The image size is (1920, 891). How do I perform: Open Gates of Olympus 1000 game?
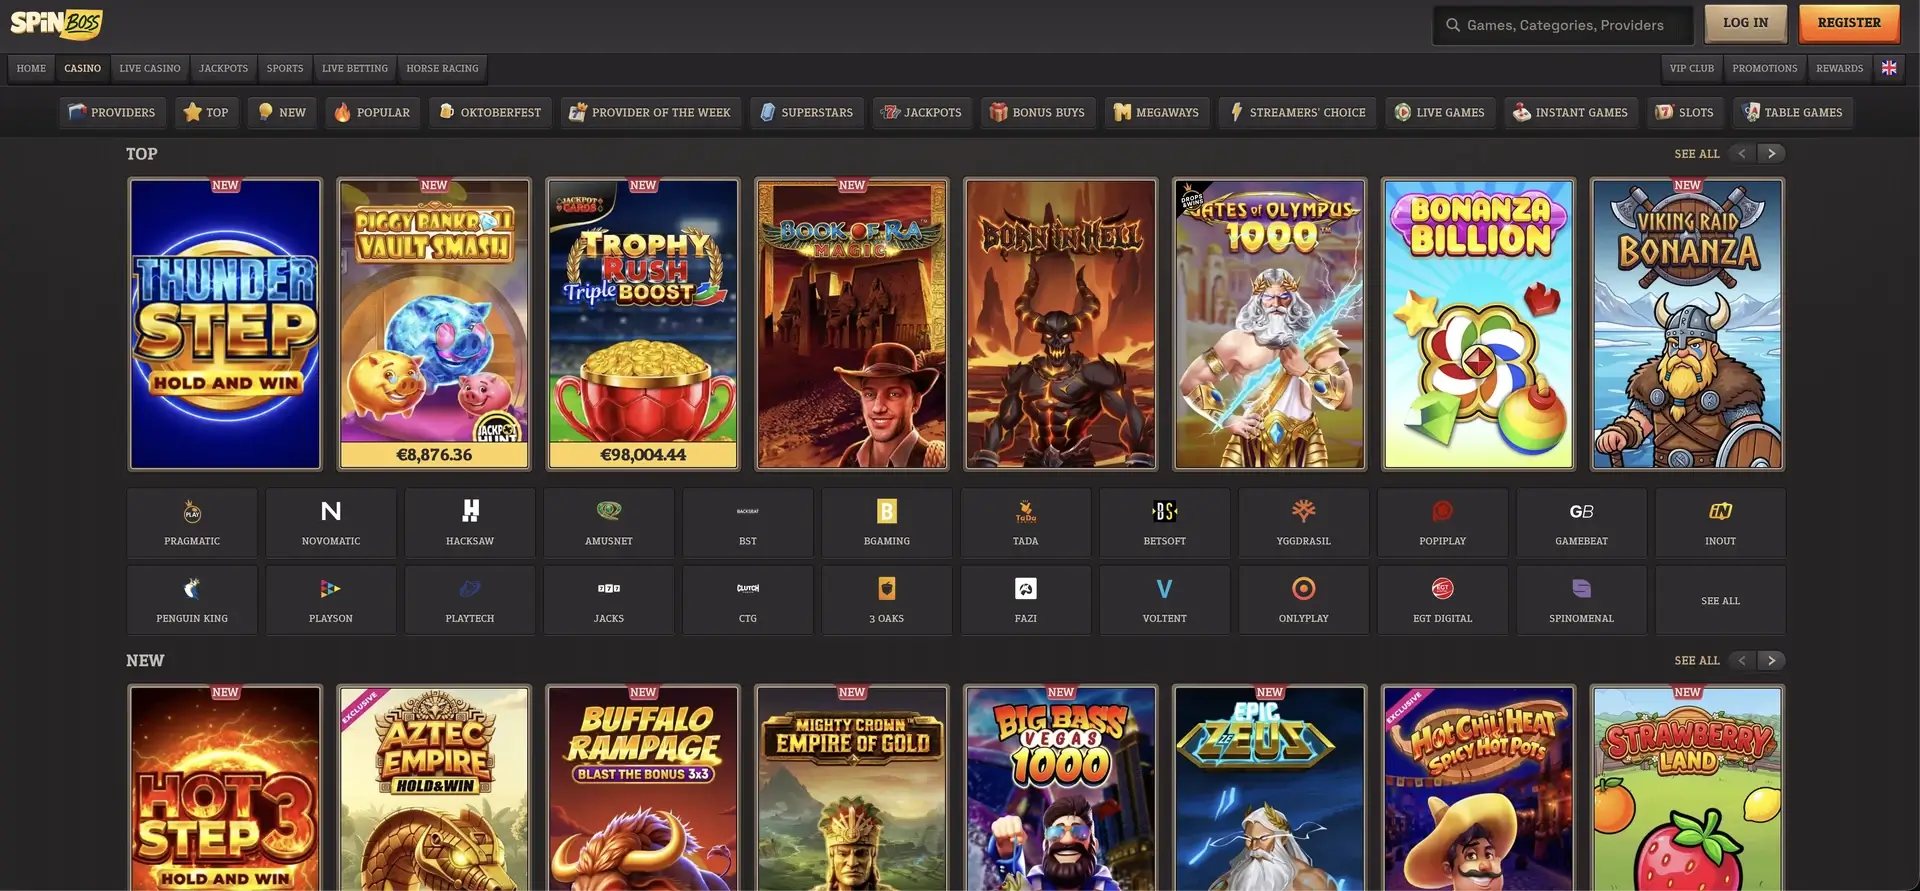[1270, 324]
